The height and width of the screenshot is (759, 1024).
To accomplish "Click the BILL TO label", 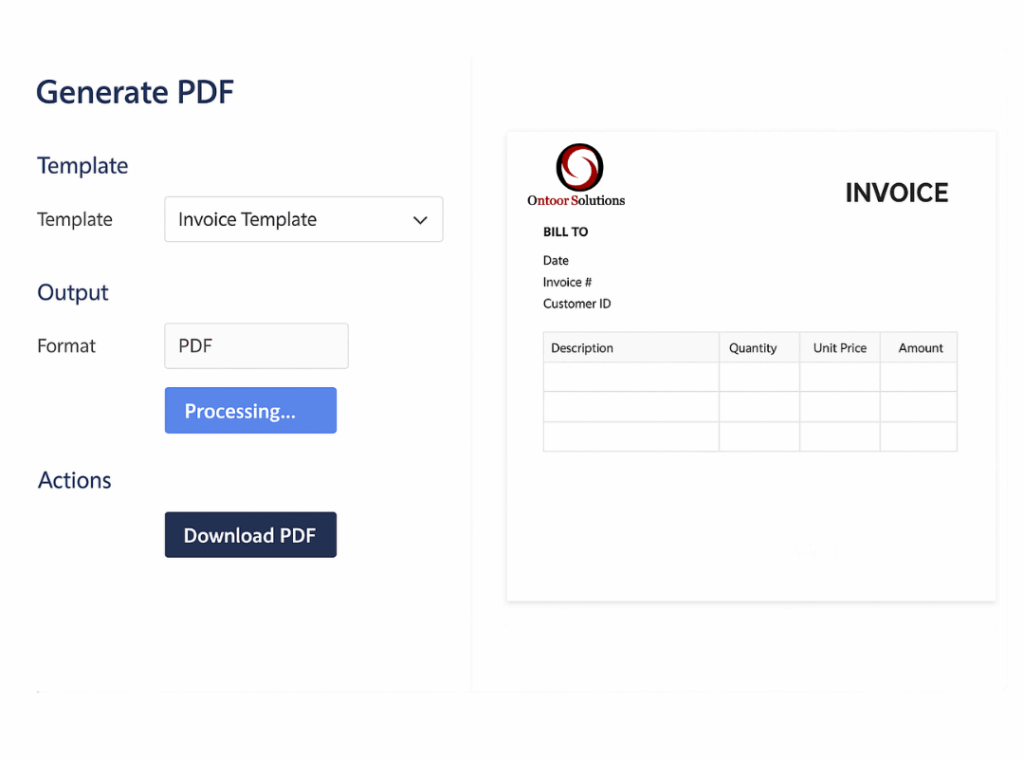I will tap(565, 232).
